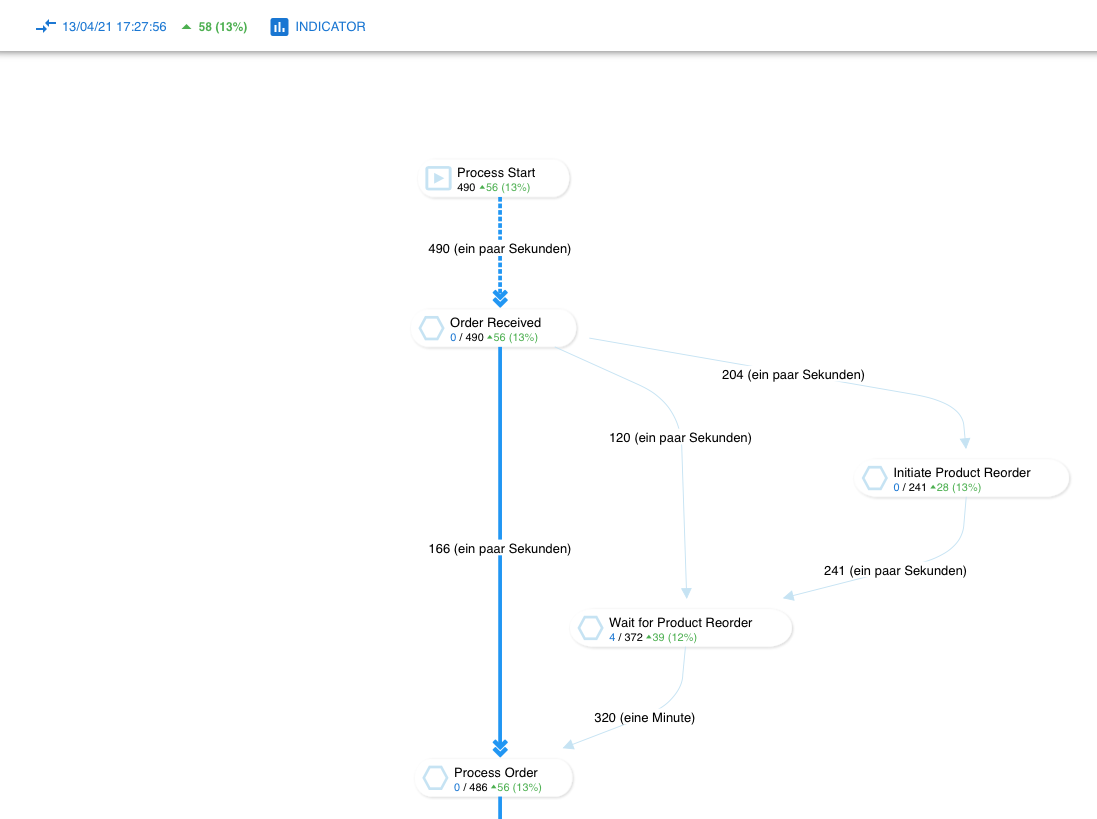Select the Process Order node label
1097x819 pixels.
[495, 773]
